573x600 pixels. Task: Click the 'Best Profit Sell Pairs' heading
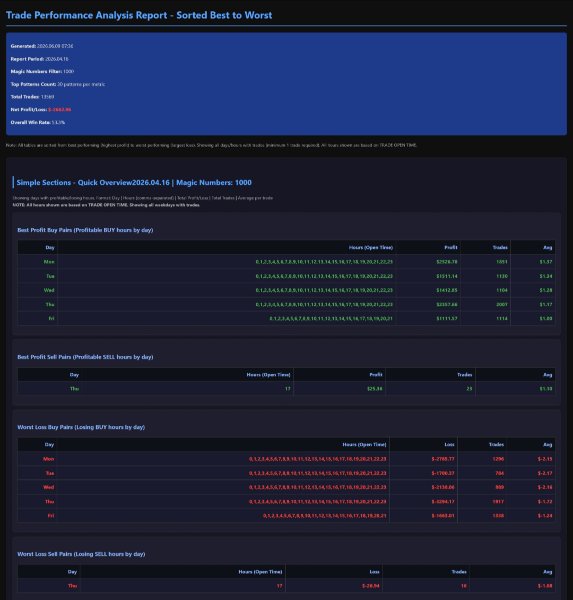pyautogui.click(x=85, y=357)
